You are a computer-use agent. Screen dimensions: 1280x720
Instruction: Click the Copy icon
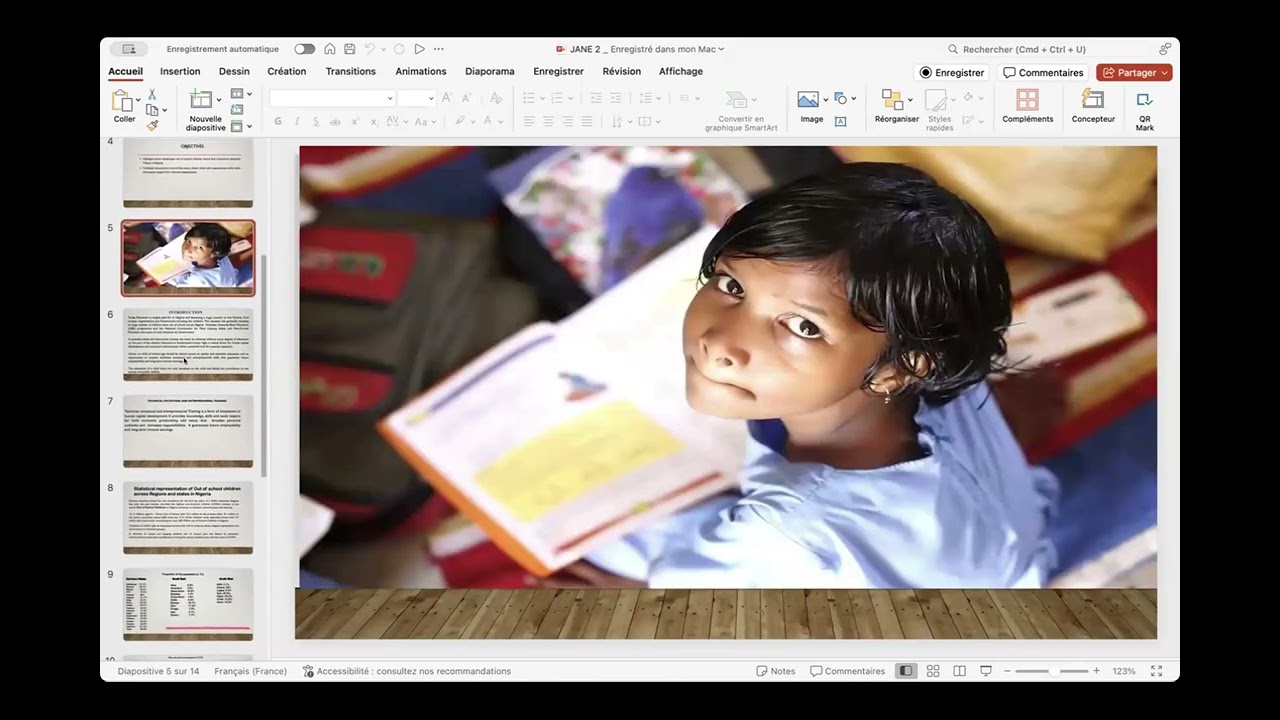(152, 110)
